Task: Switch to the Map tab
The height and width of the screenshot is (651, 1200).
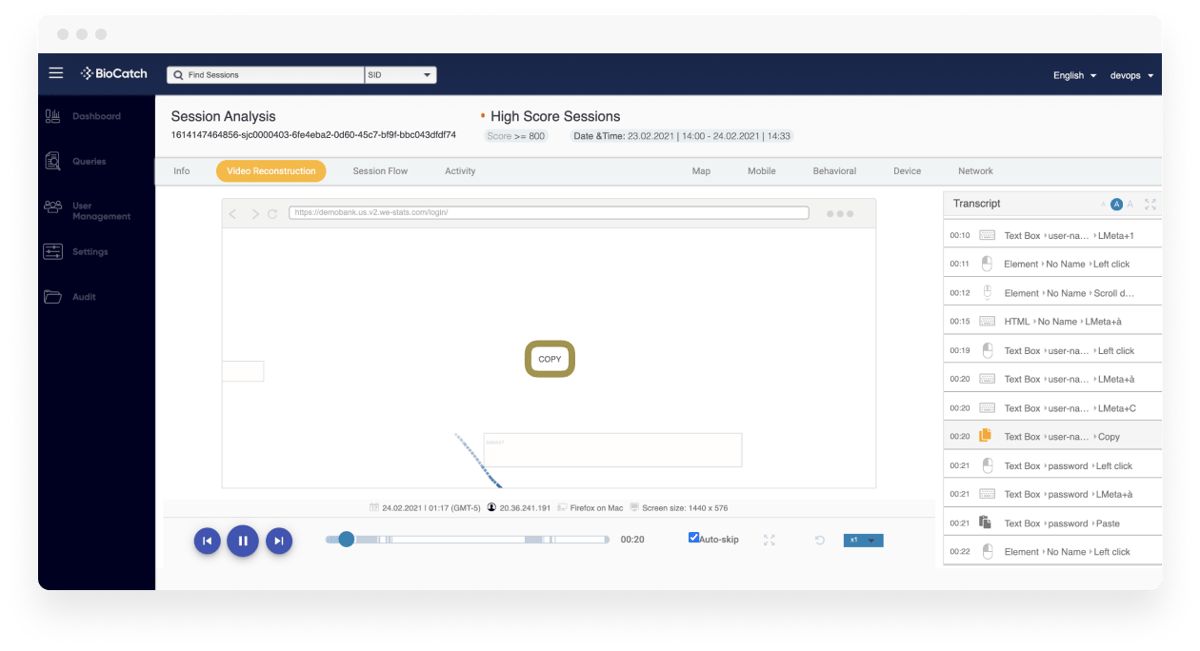Action: (701, 171)
